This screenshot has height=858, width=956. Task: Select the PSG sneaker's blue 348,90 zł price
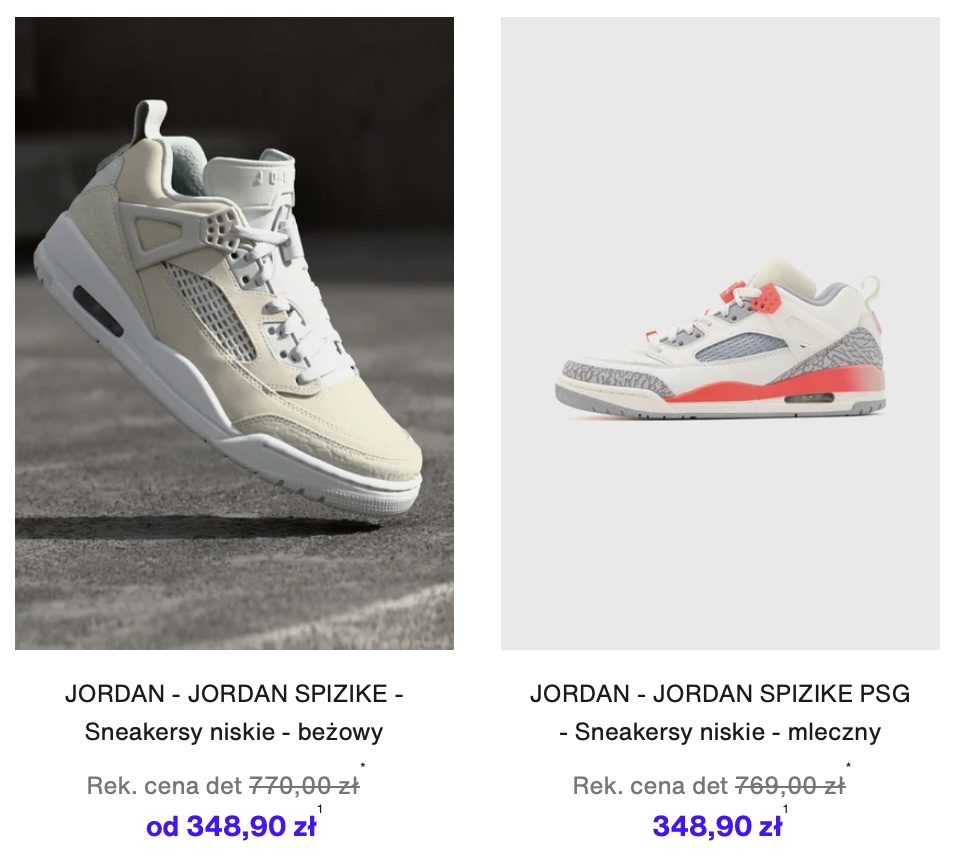[x=717, y=827]
